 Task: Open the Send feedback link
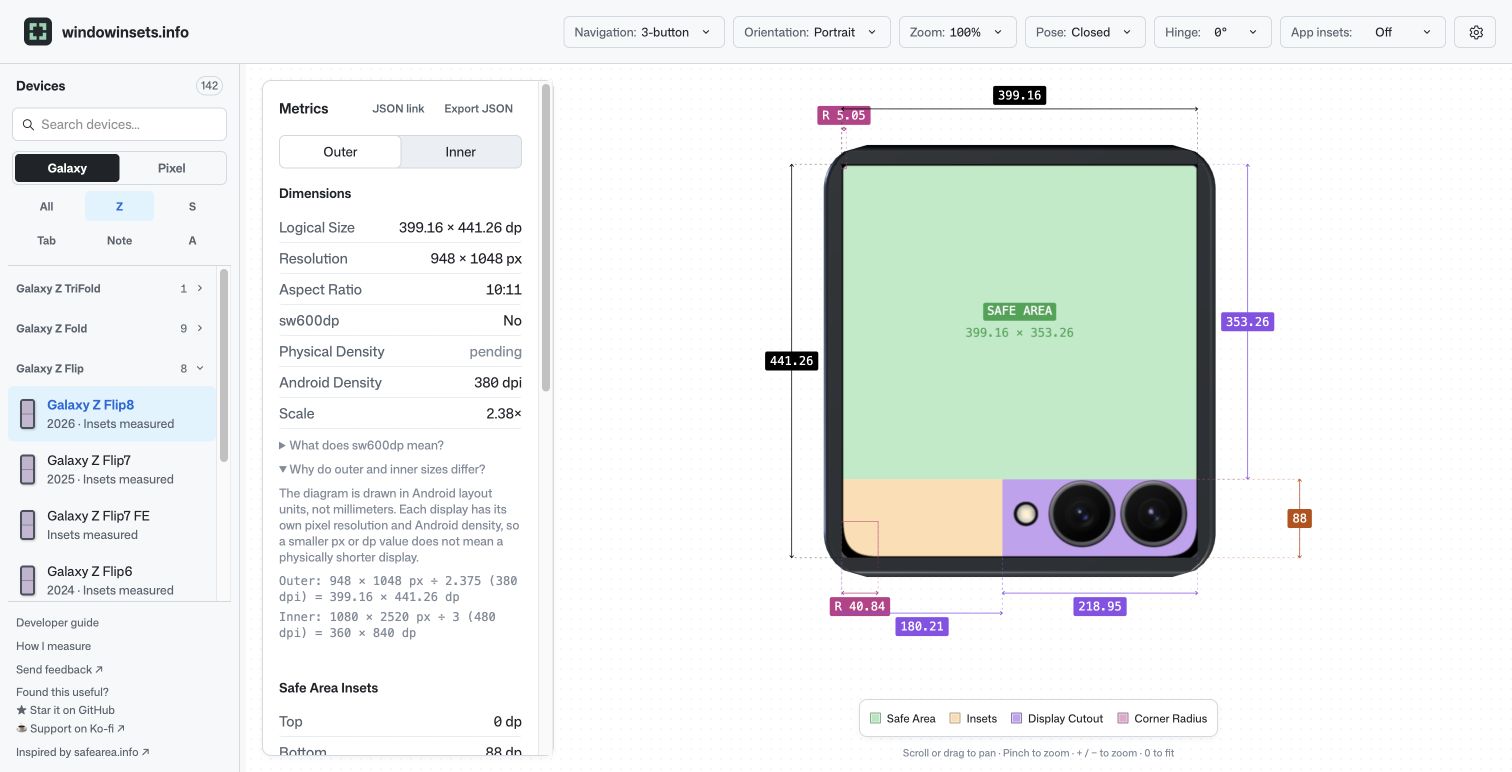(59, 669)
